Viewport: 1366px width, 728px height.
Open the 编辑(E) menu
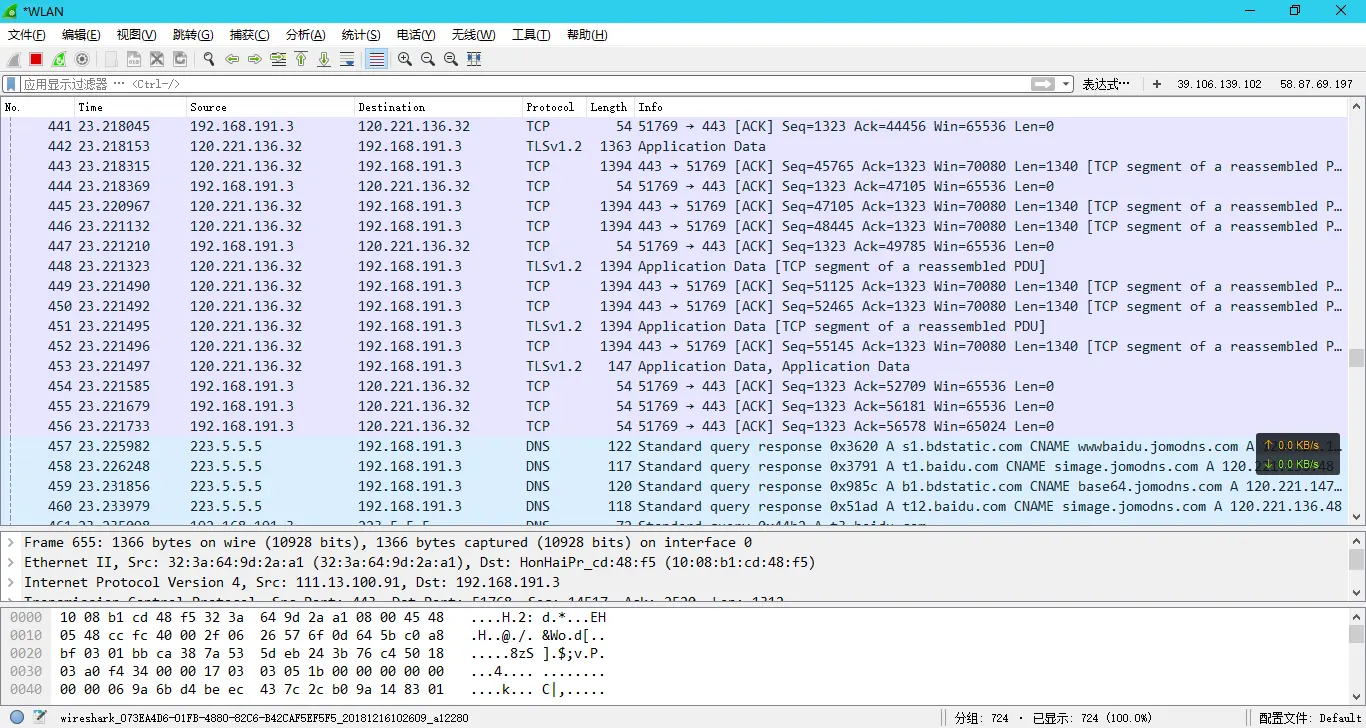81,35
